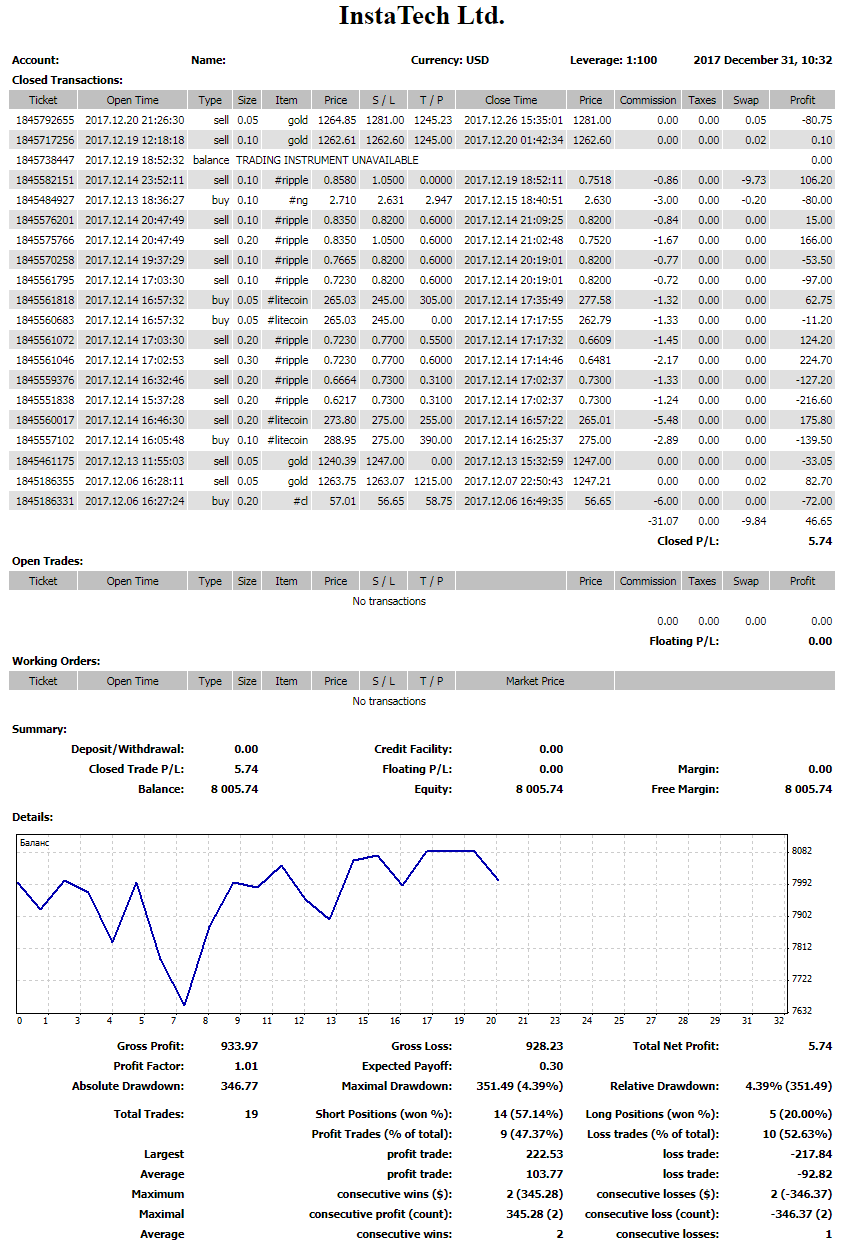Viewport: 844px width, 1249px height.
Task: Click the TRADING INSTRUMENT UNAVAILABLE balance note
Action: (327, 160)
